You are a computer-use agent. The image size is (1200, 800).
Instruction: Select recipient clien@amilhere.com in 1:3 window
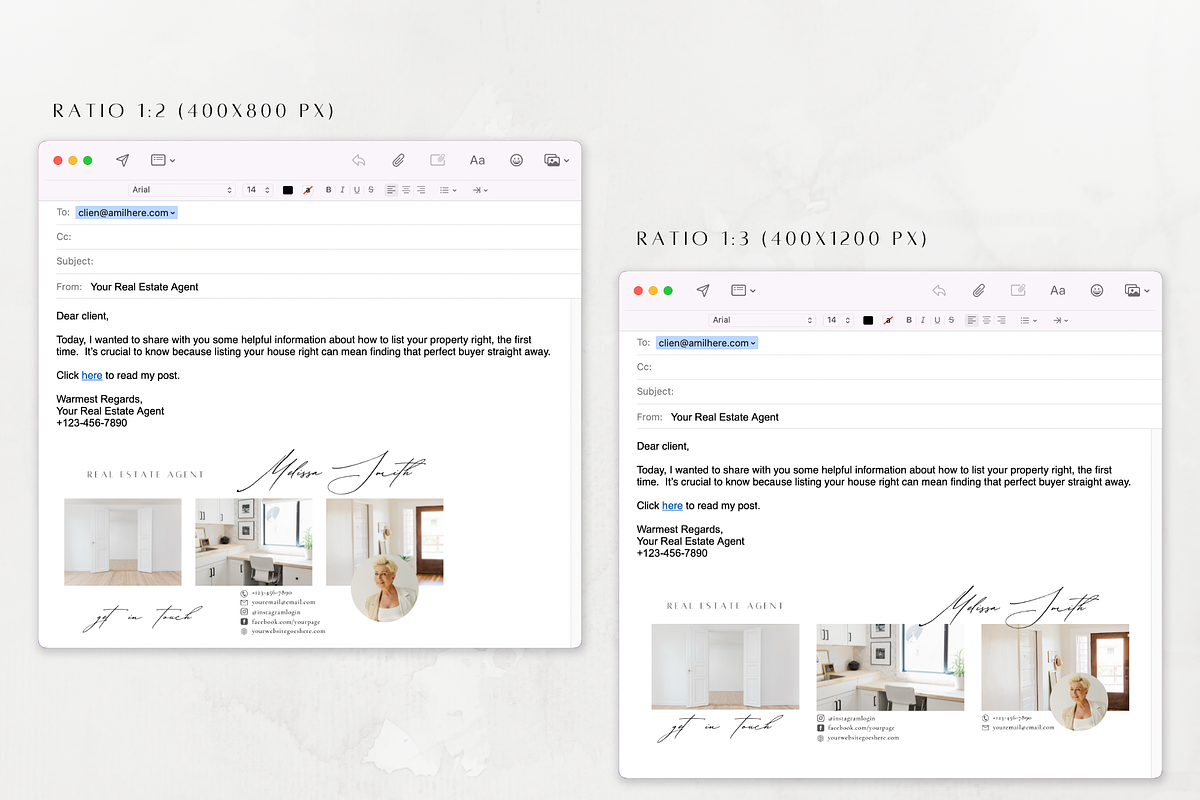(707, 343)
